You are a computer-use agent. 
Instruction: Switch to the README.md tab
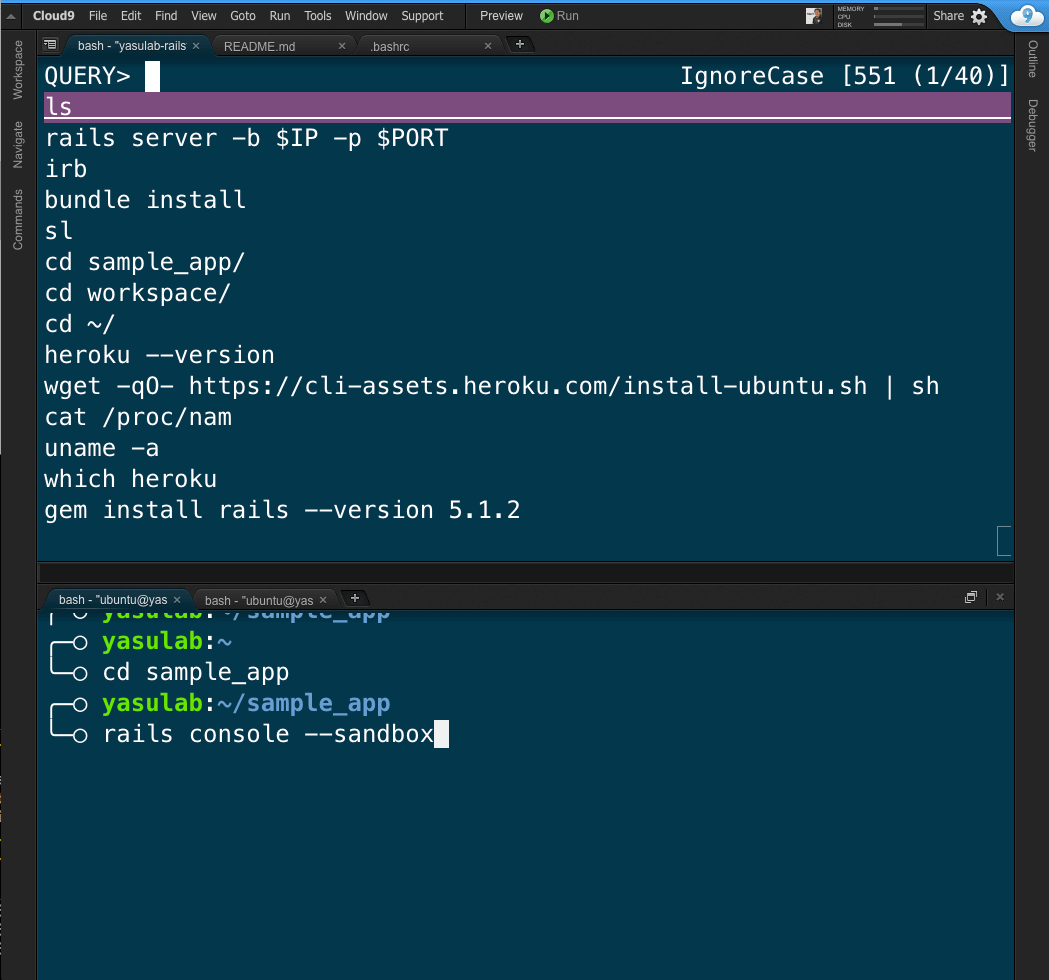pos(260,46)
